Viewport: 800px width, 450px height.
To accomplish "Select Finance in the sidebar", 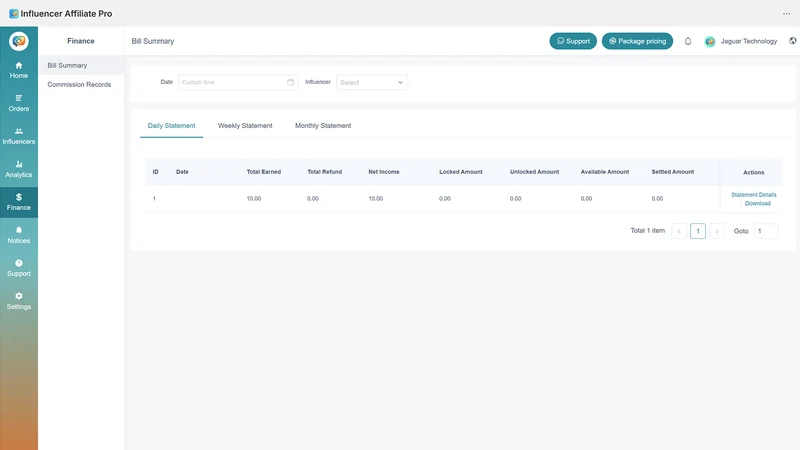I will coord(18,202).
